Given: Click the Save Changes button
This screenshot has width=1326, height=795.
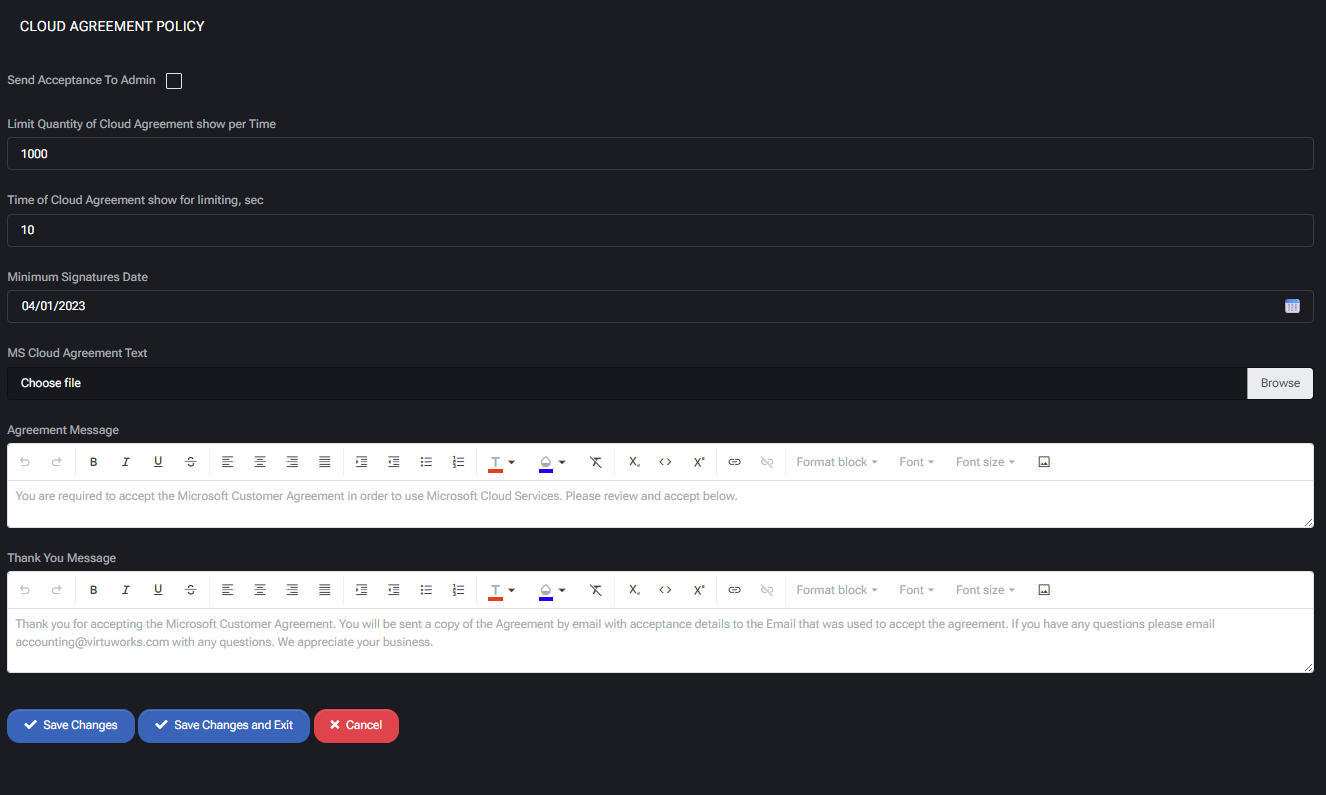Looking at the screenshot, I should pyautogui.click(x=71, y=726).
